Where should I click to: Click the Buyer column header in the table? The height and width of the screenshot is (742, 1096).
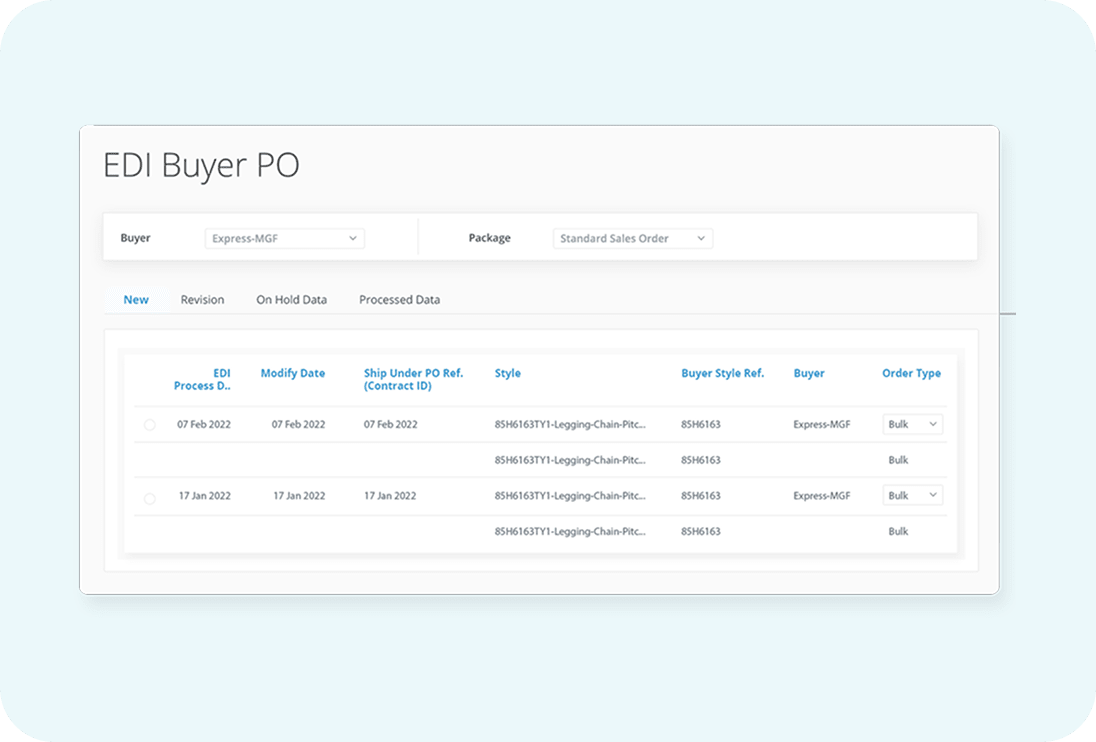tap(809, 374)
